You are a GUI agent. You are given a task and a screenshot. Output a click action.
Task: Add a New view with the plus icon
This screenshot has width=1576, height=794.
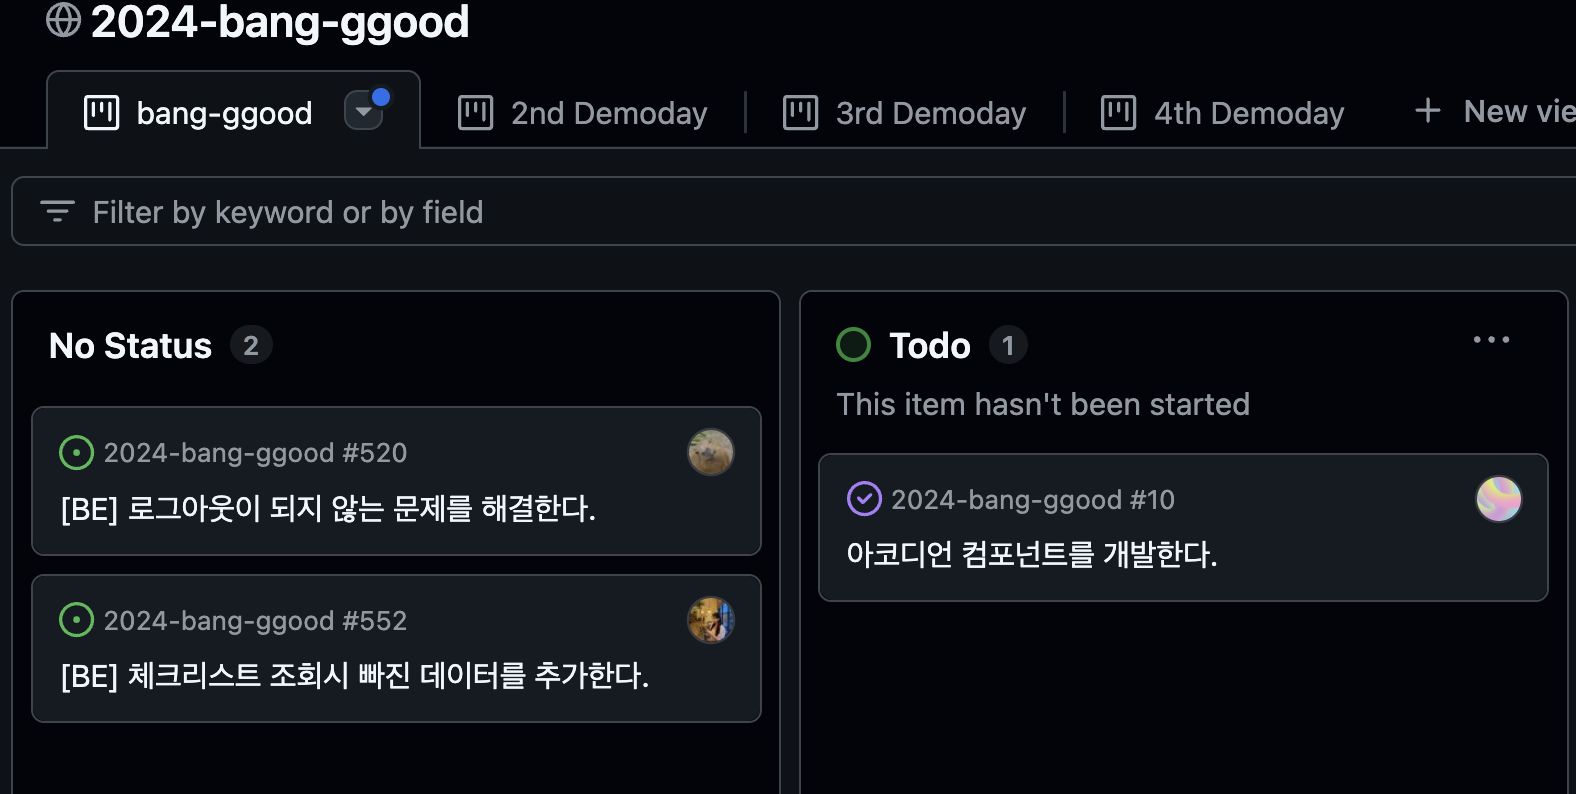point(1428,111)
